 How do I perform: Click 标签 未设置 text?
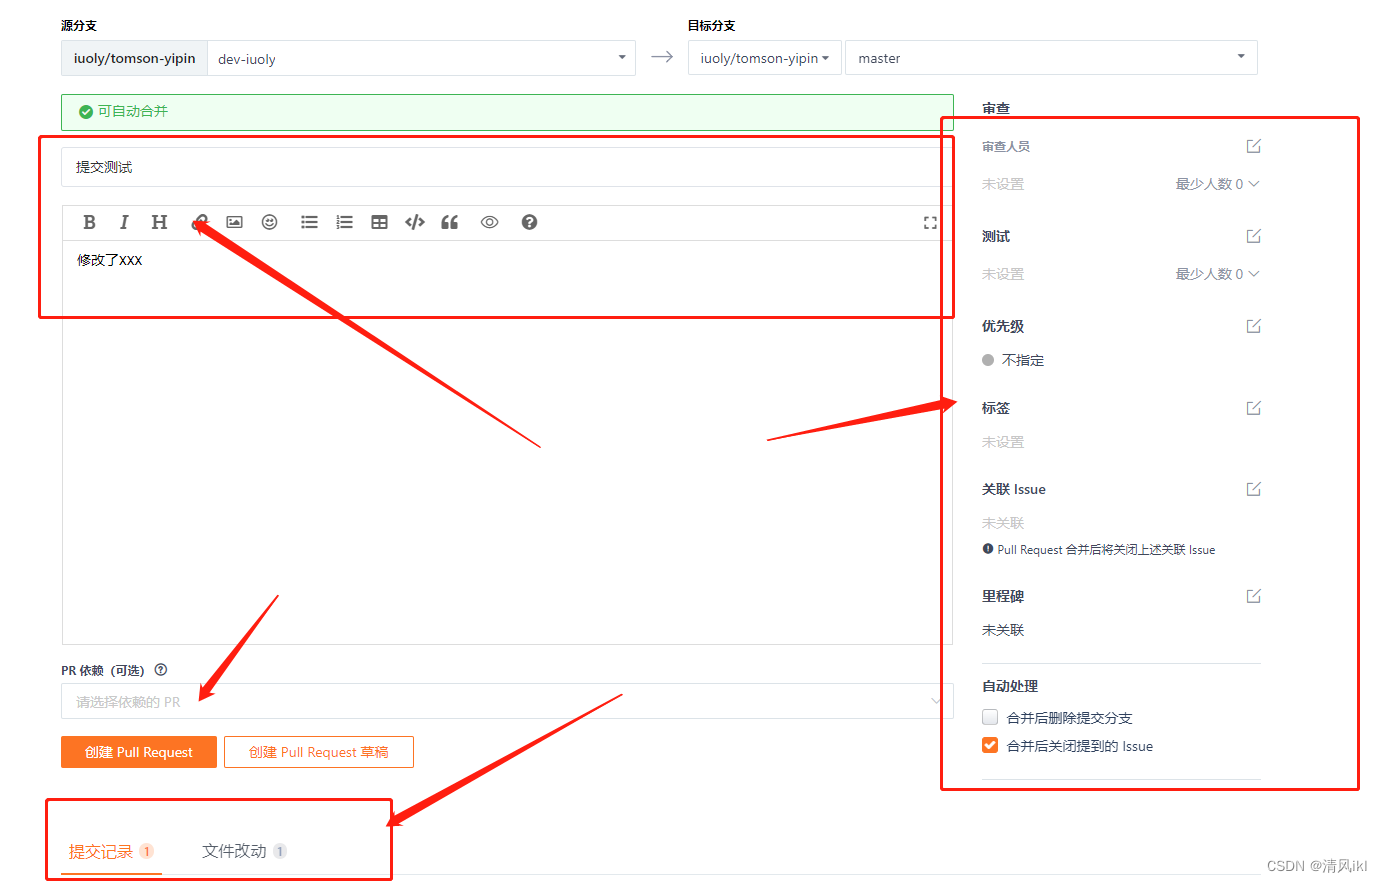[x=1003, y=442]
